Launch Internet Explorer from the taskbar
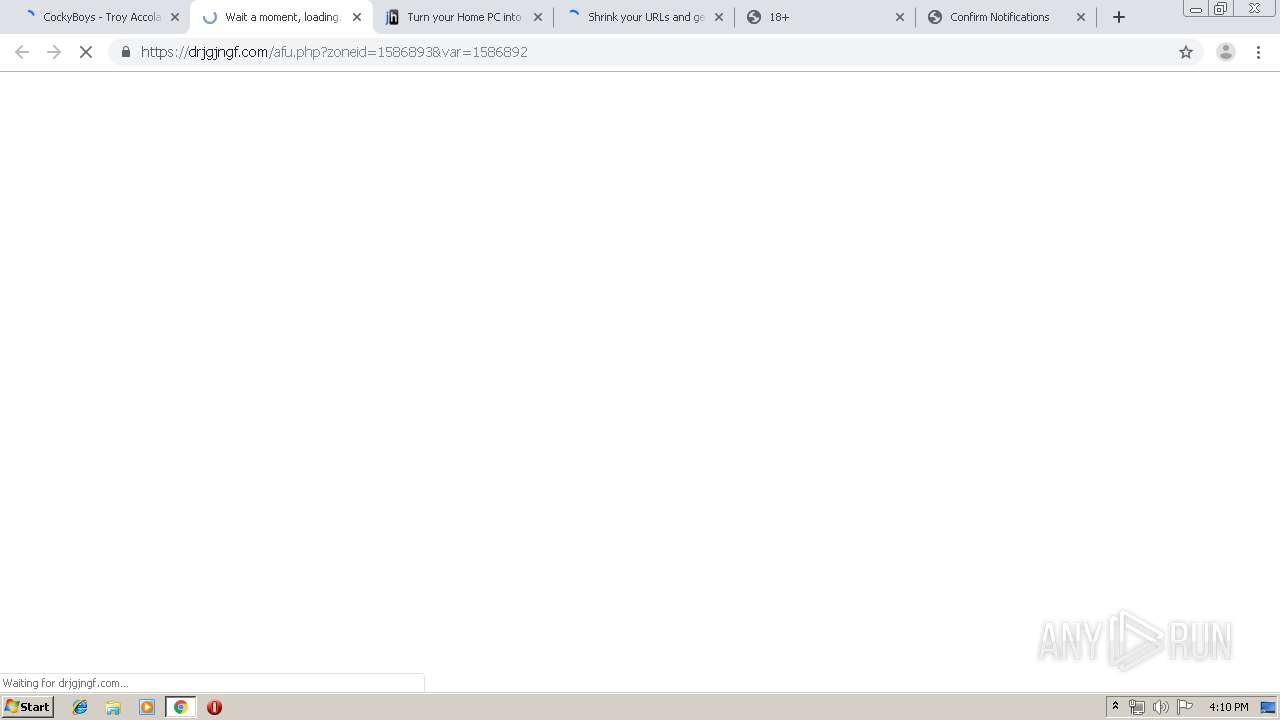 [x=80, y=707]
